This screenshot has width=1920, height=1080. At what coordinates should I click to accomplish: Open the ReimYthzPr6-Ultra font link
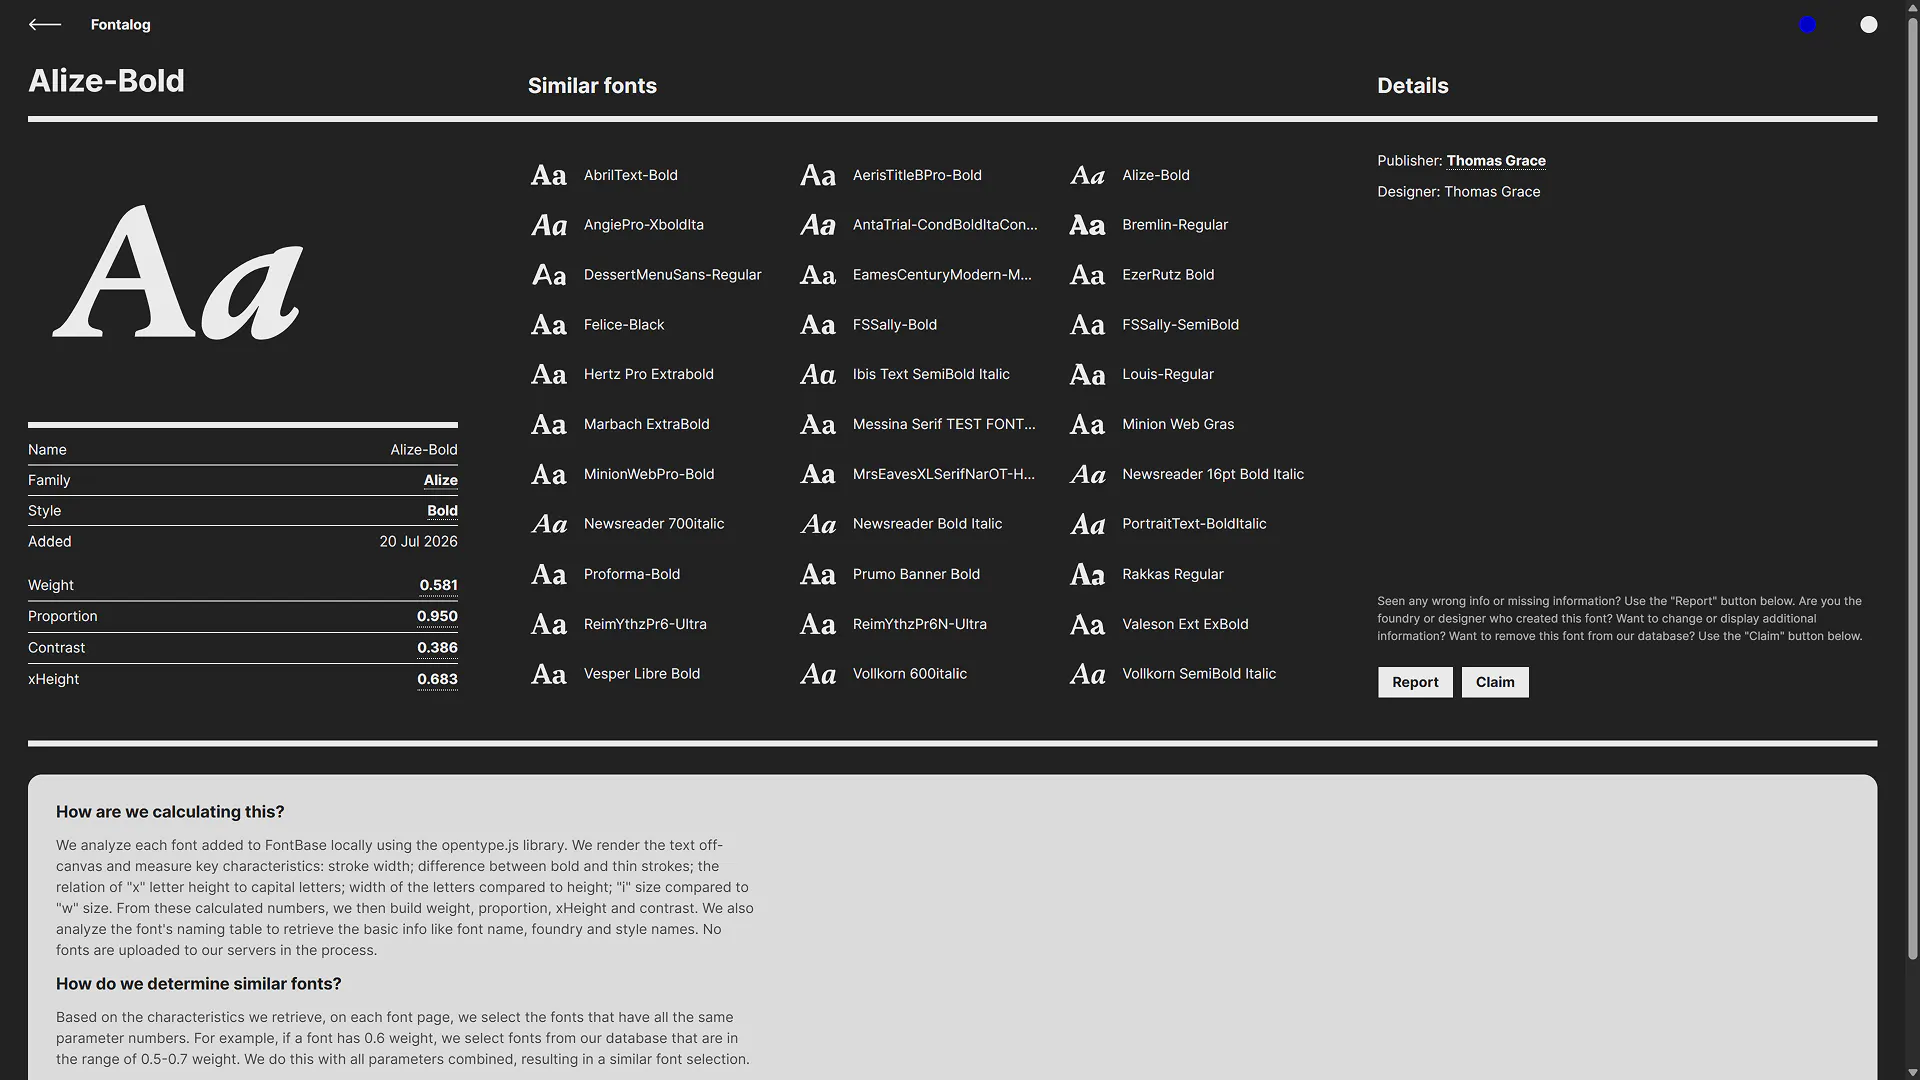click(645, 624)
